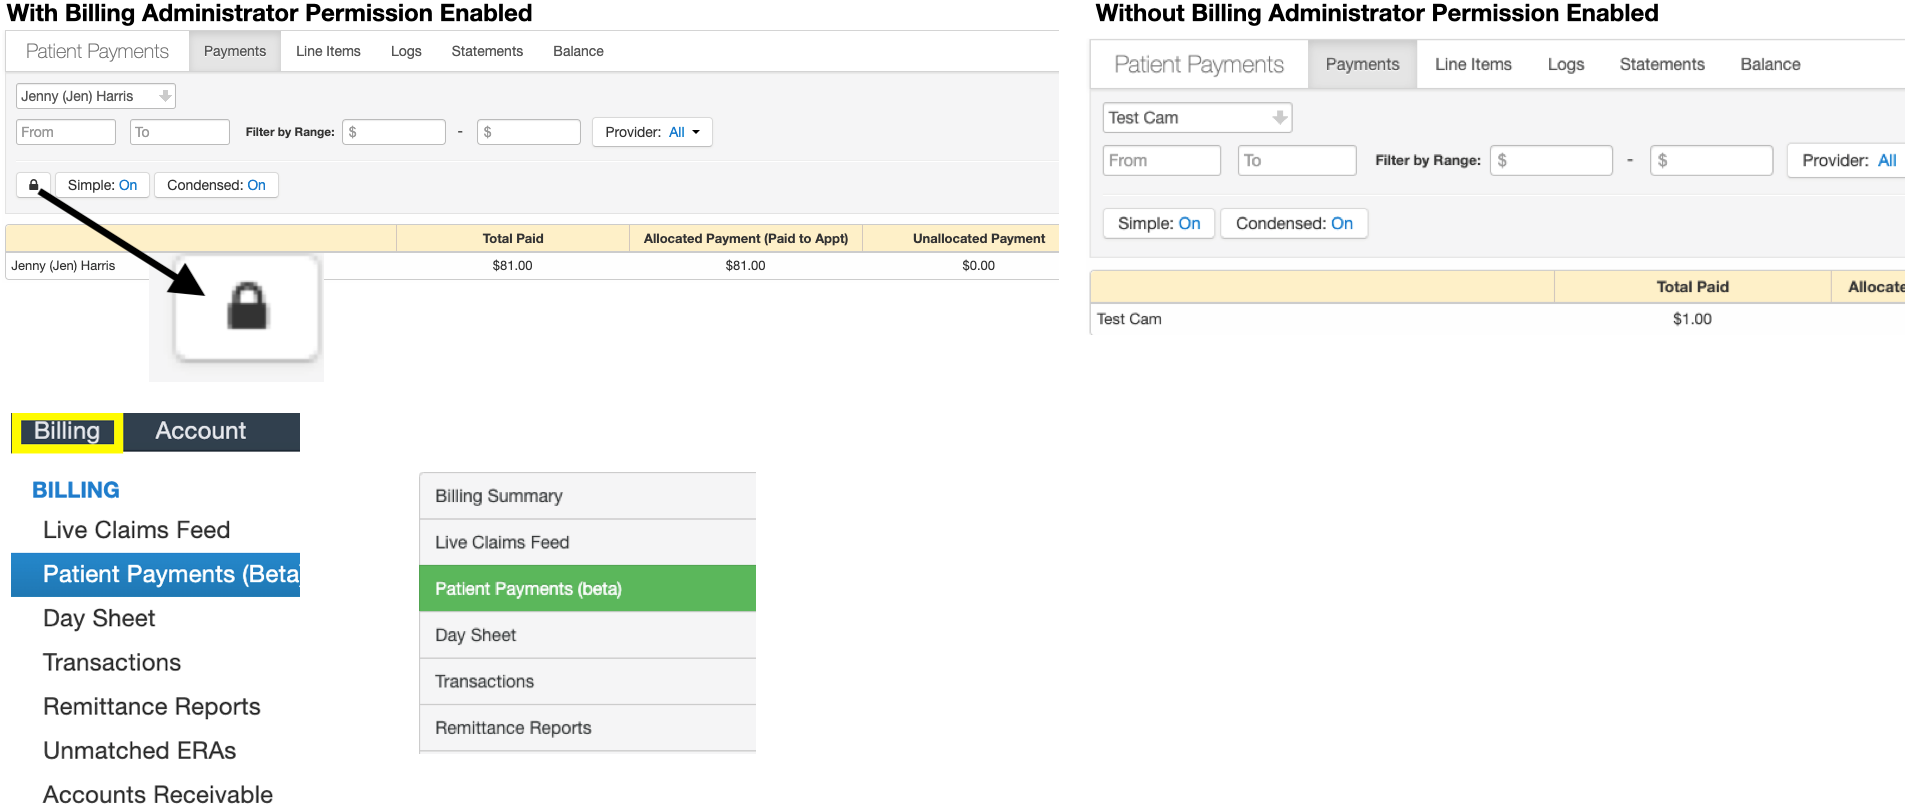Open the highlighted Billing menu

[67, 432]
